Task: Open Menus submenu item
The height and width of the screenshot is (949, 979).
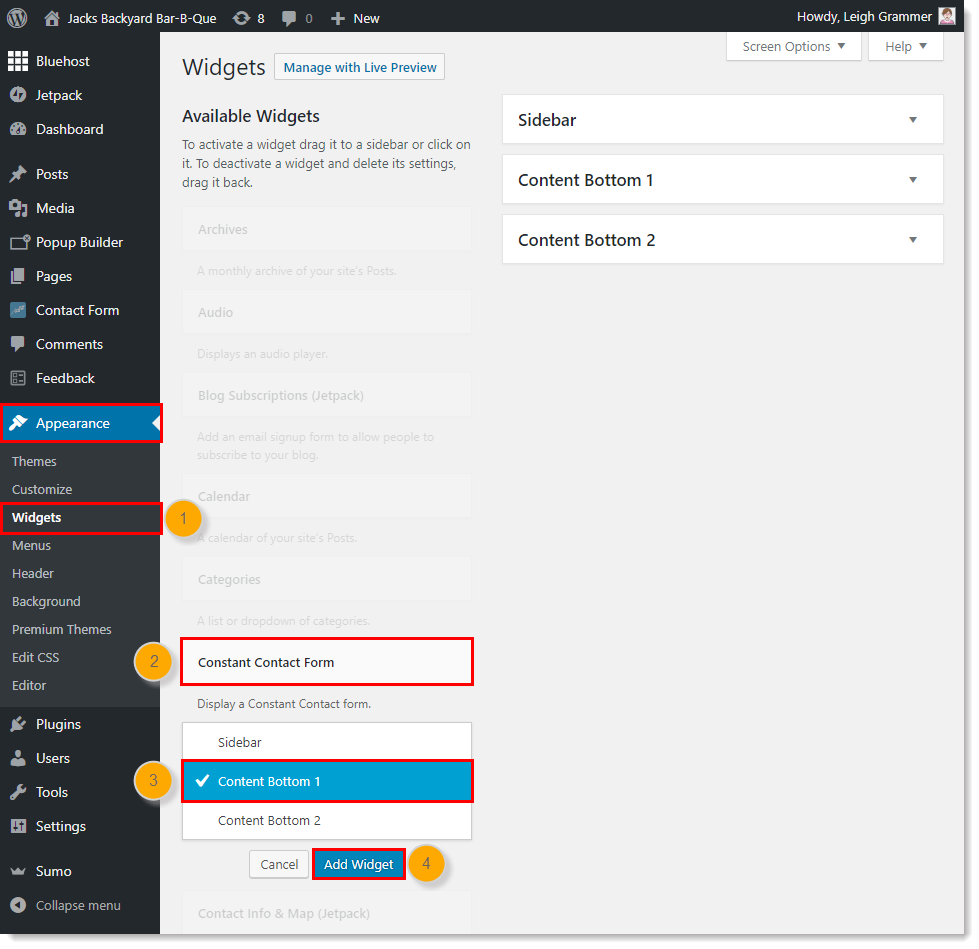Action: coord(31,546)
